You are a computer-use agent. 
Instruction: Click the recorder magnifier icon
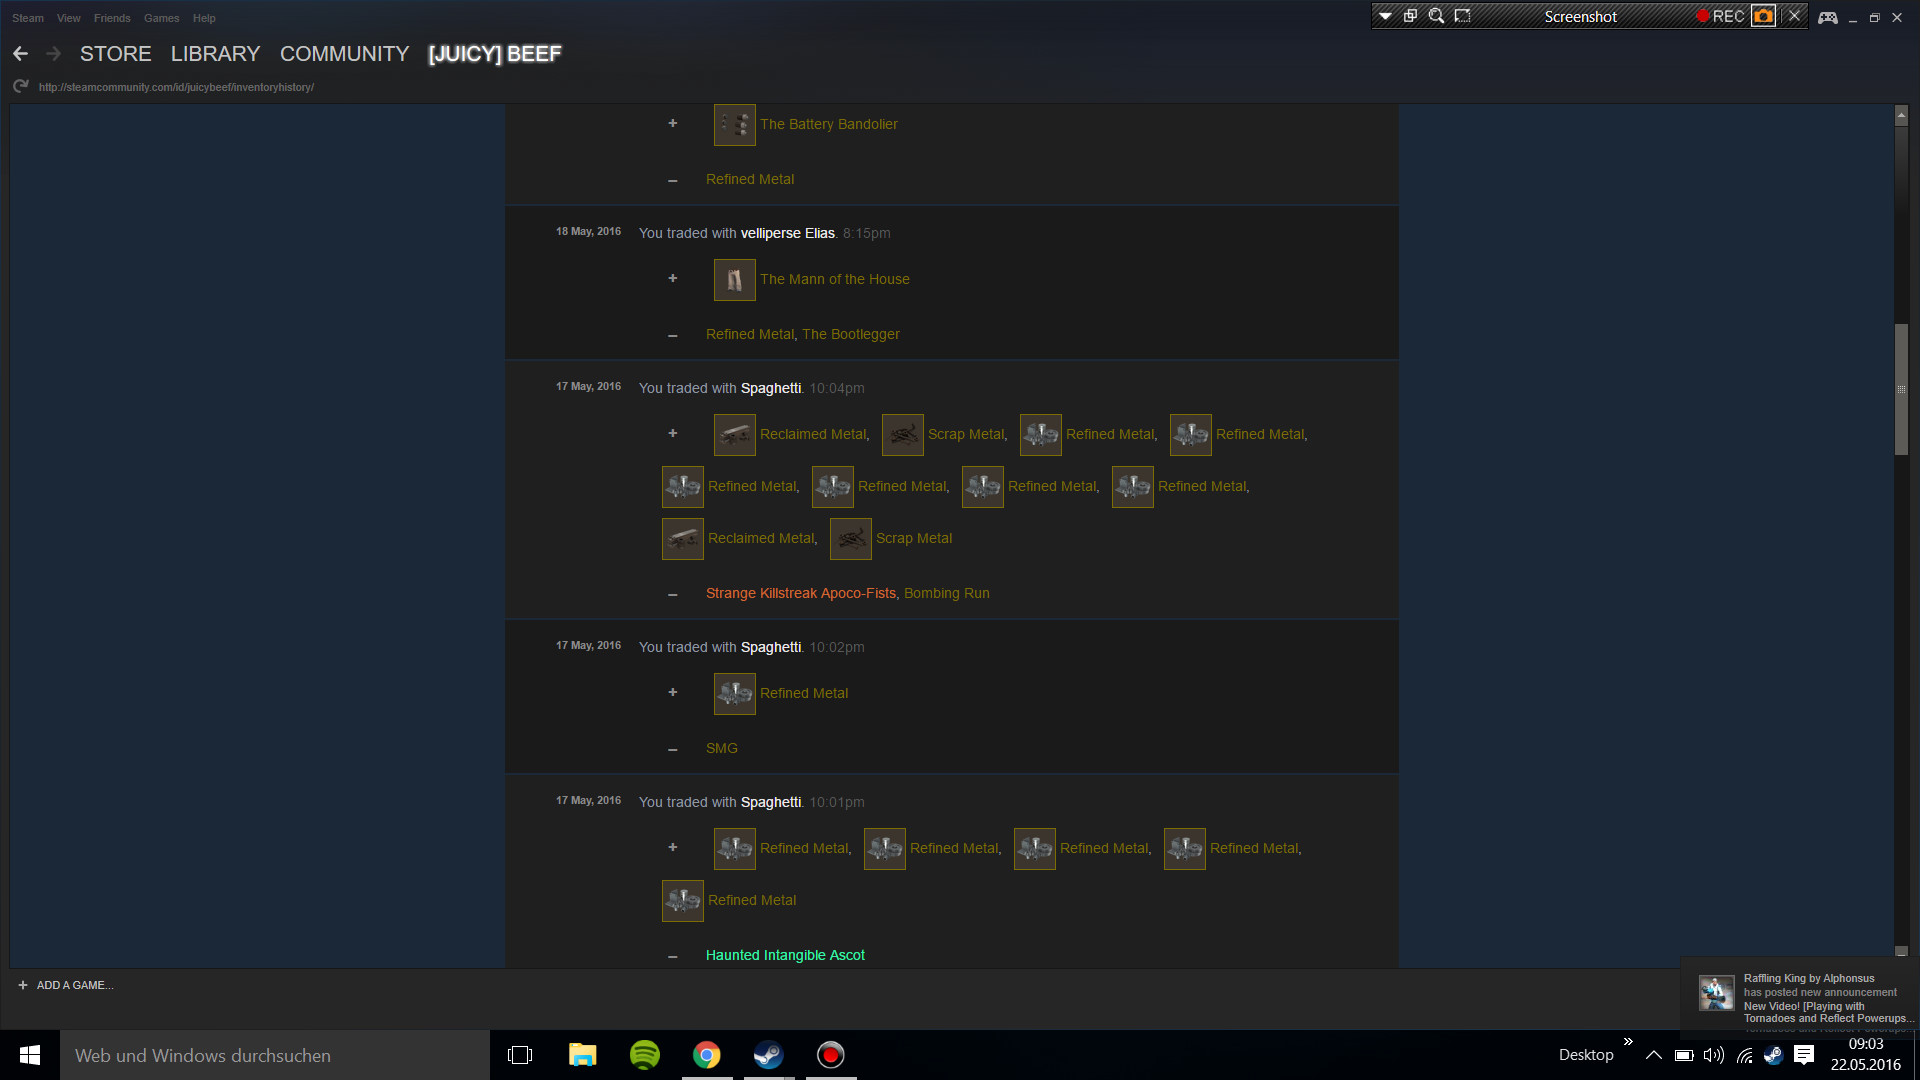[x=1436, y=16]
